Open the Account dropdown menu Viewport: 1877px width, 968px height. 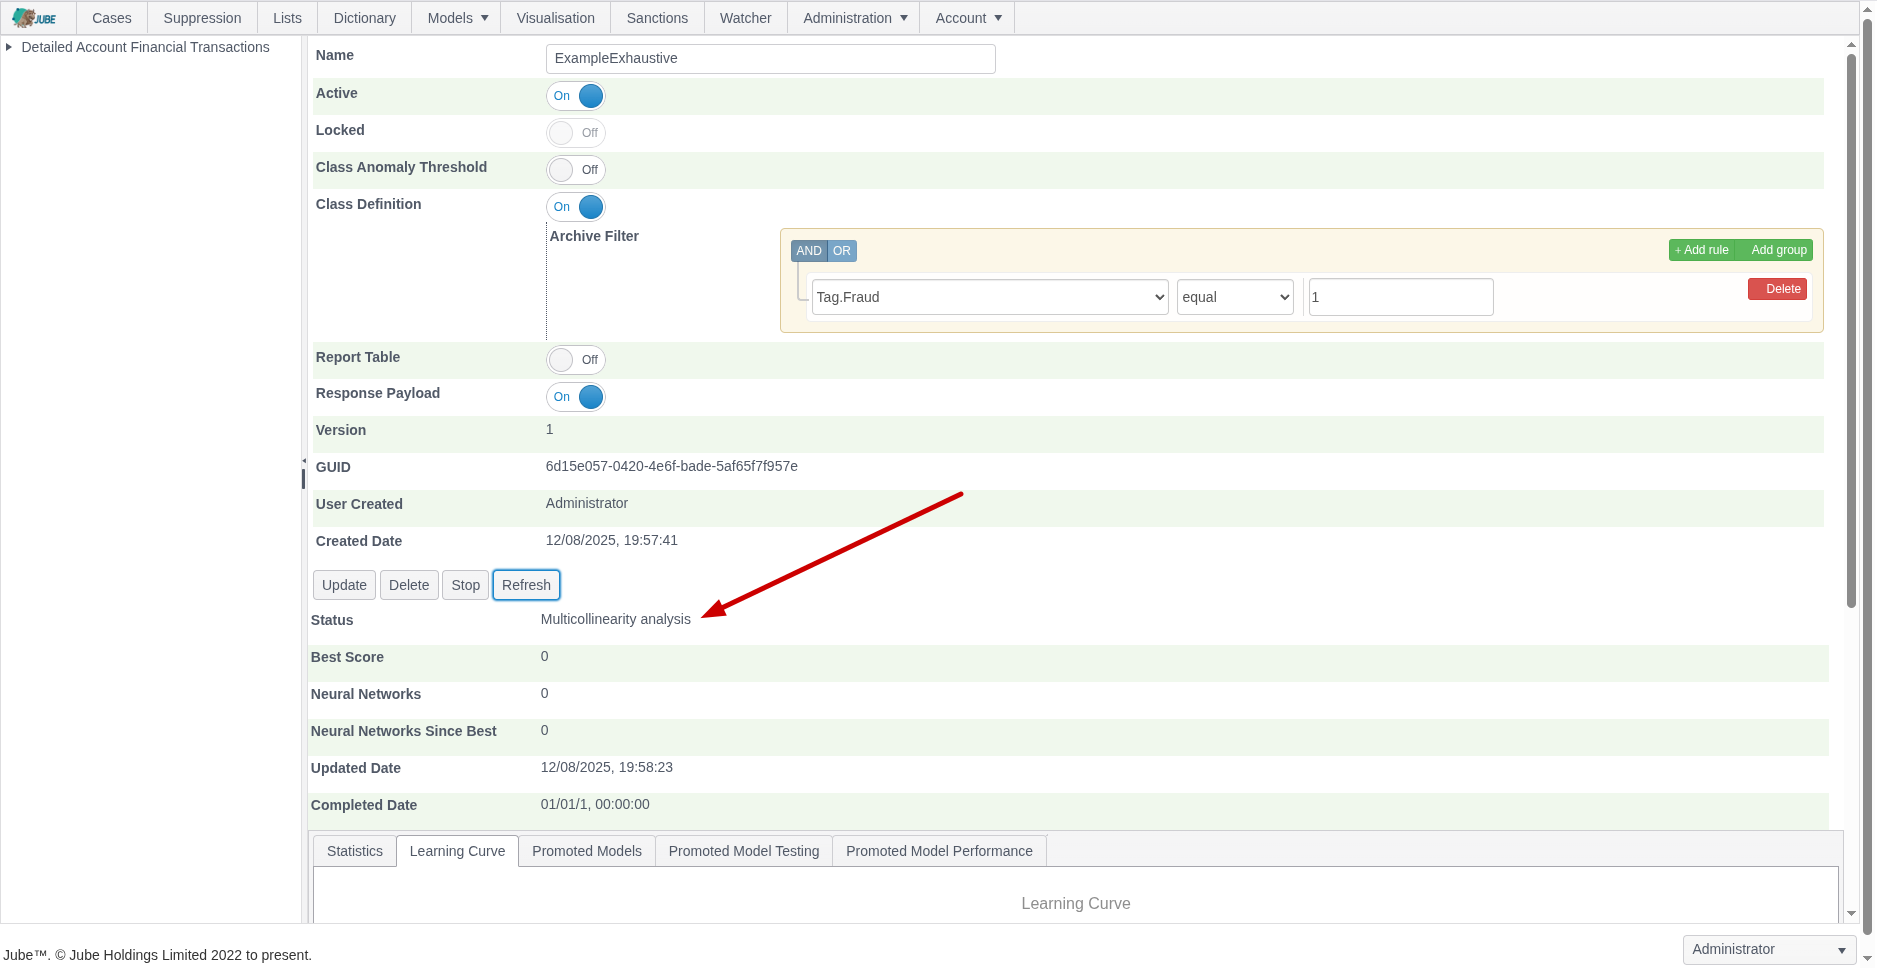pos(968,18)
